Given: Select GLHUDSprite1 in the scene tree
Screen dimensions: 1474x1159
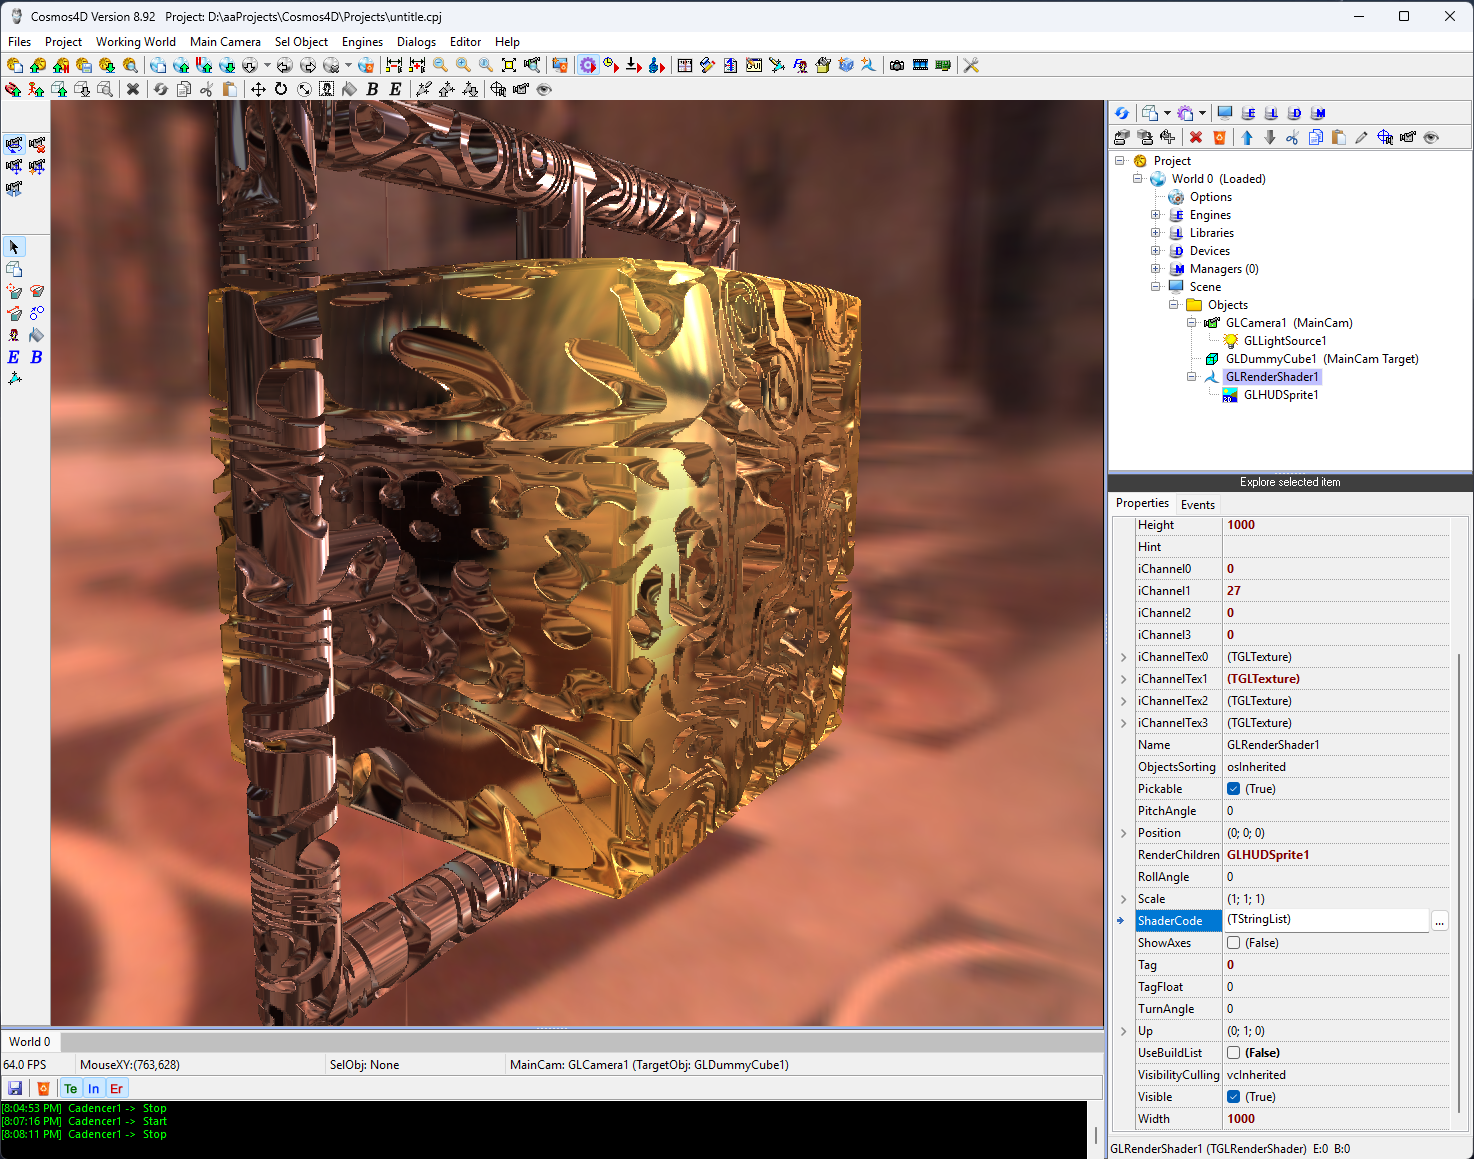Looking at the screenshot, I should 1280,395.
